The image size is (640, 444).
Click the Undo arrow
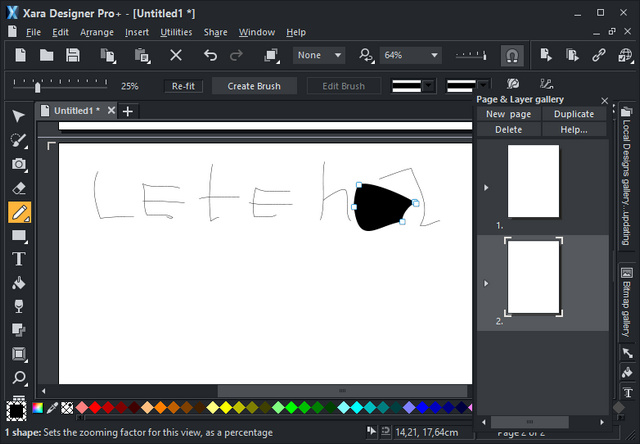[x=210, y=55]
